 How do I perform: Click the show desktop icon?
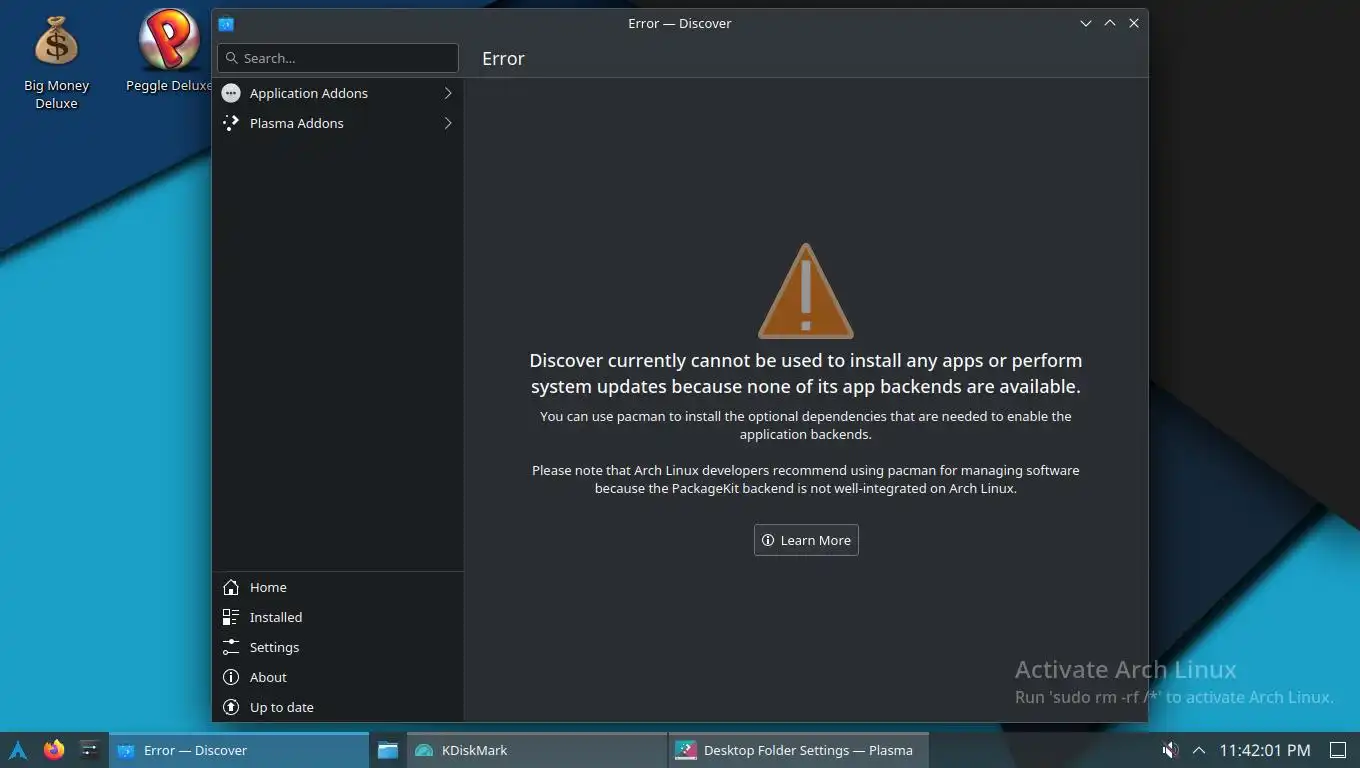(x=1338, y=750)
